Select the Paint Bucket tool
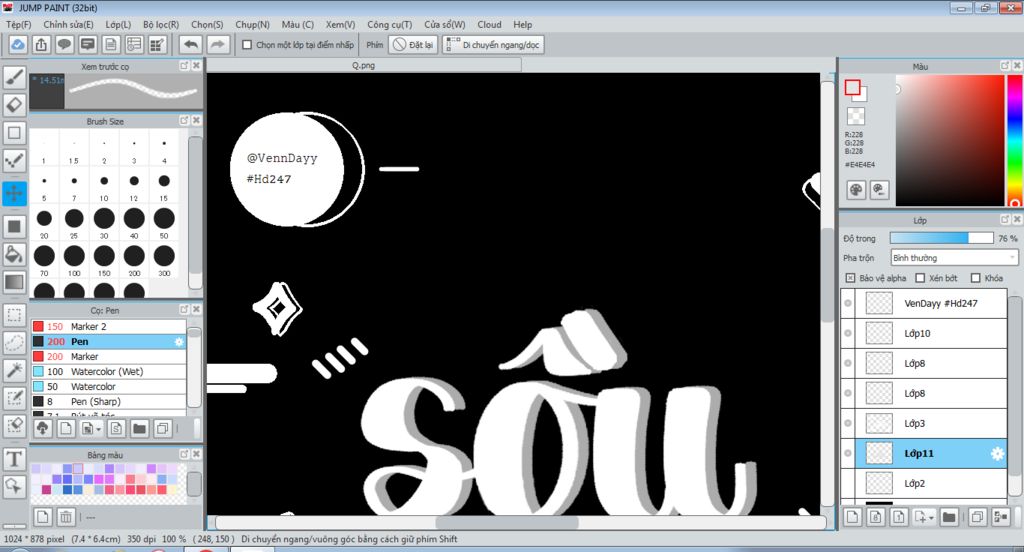This screenshot has width=1024, height=552. (x=14, y=254)
